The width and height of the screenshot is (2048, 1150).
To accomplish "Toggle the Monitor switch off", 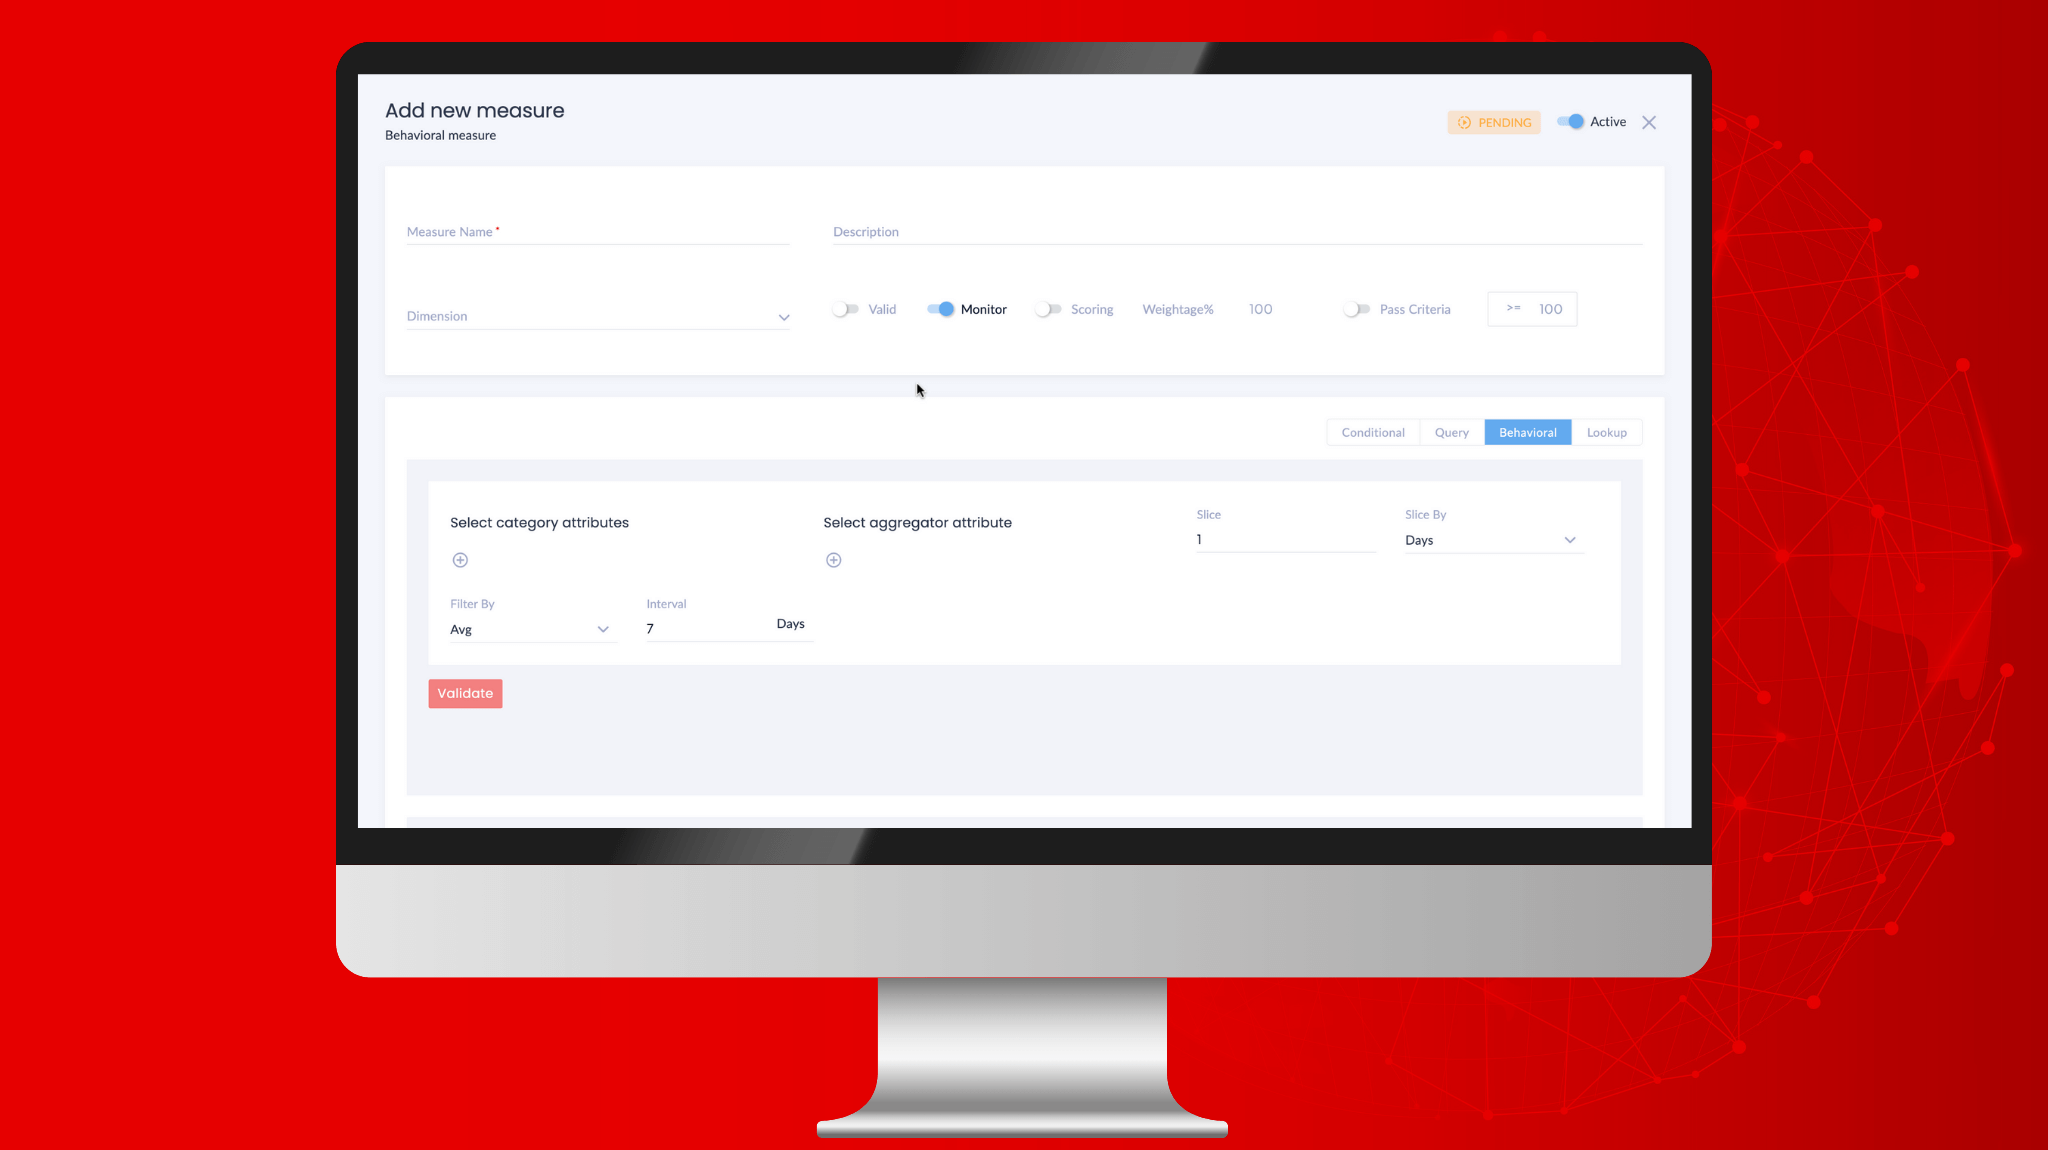I will coord(940,308).
